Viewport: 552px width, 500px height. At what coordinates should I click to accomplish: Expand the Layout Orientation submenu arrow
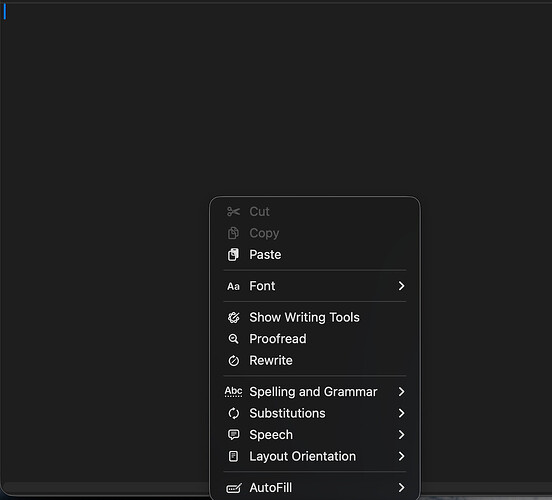401,456
